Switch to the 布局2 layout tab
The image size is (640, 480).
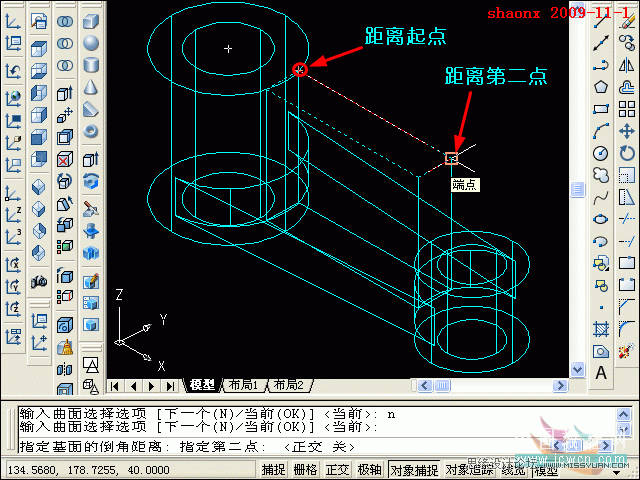(x=289, y=385)
